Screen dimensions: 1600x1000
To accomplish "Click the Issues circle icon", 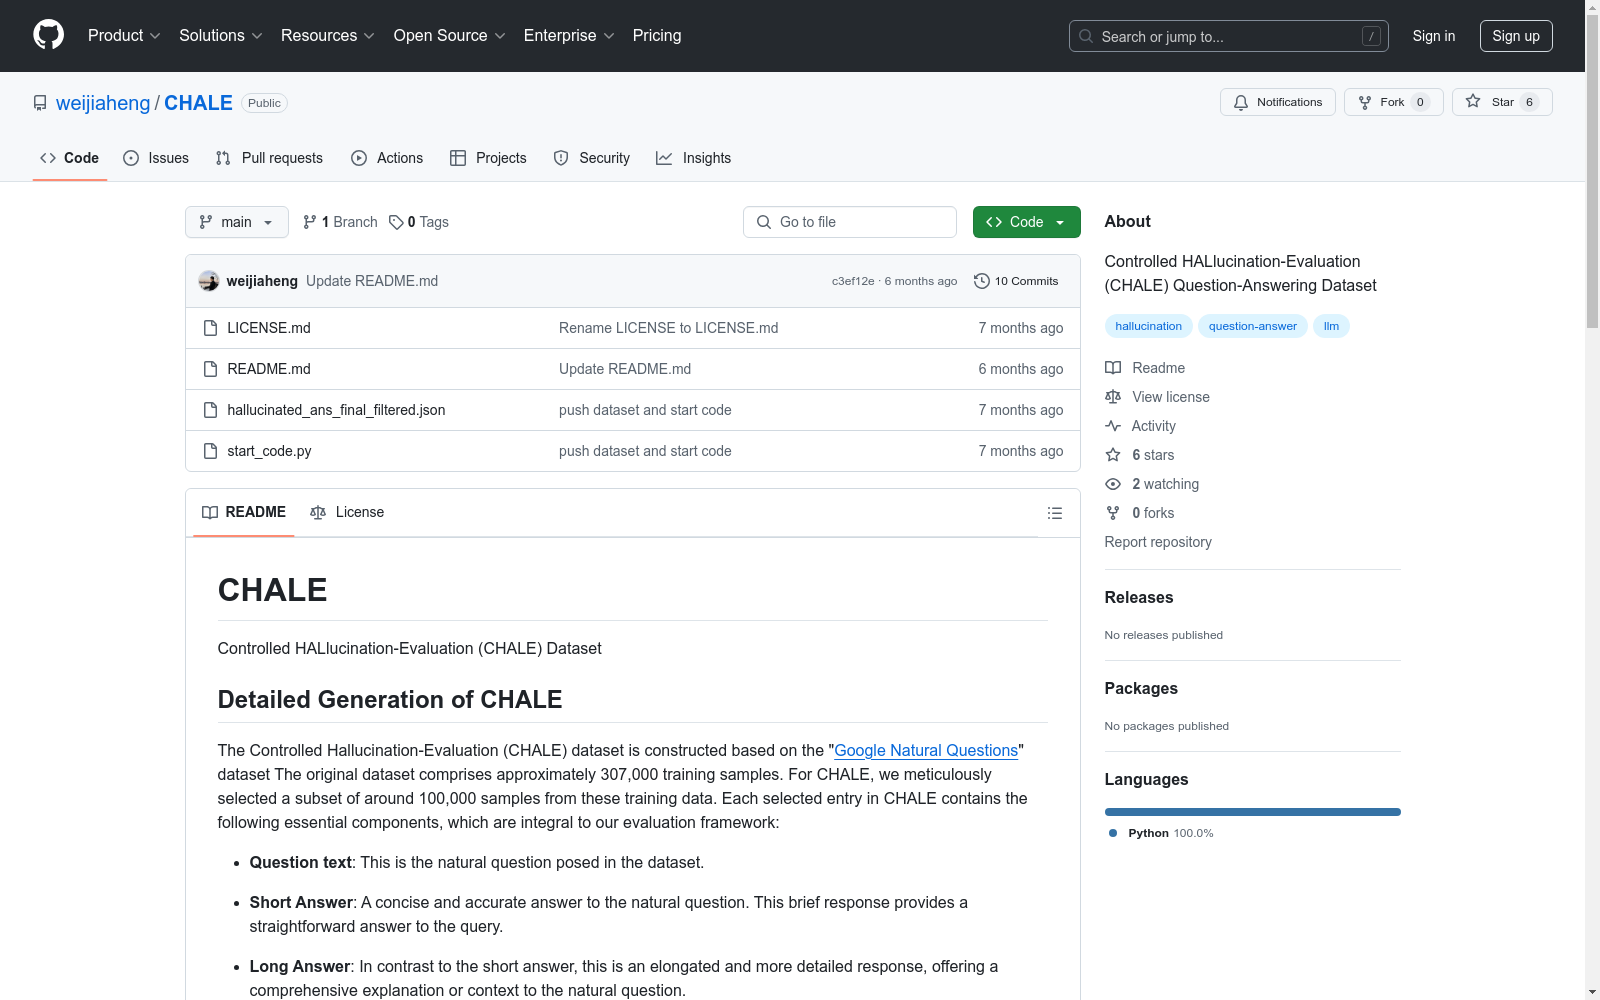I will [x=131, y=158].
